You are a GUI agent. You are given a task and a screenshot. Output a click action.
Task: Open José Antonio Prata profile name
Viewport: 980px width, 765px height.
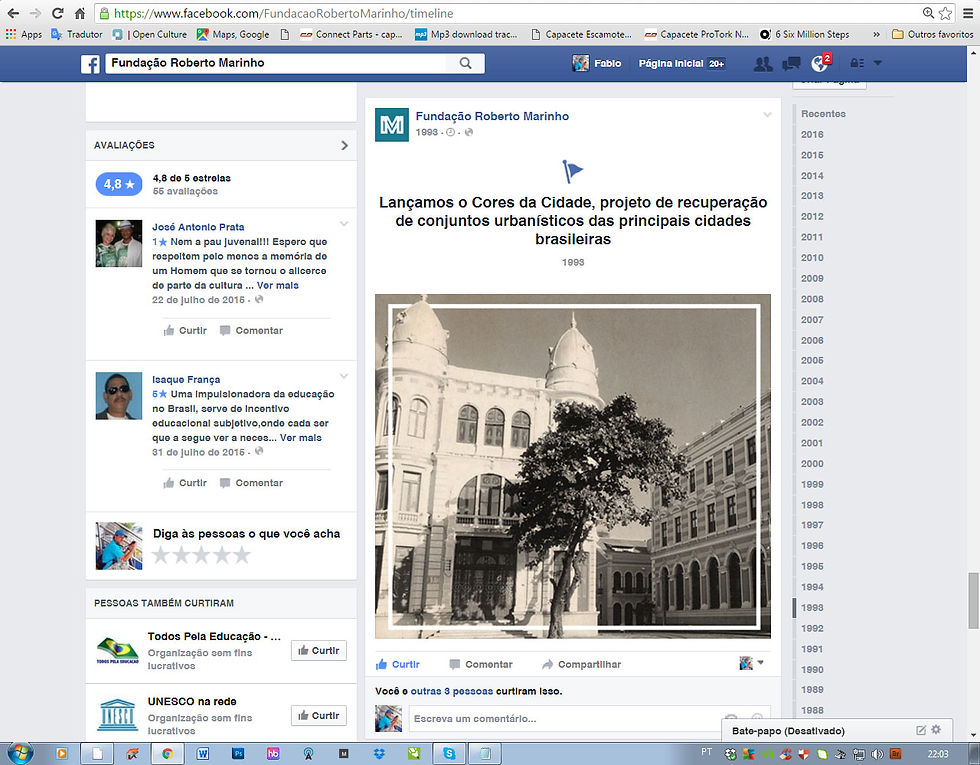[x=198, y=227]
